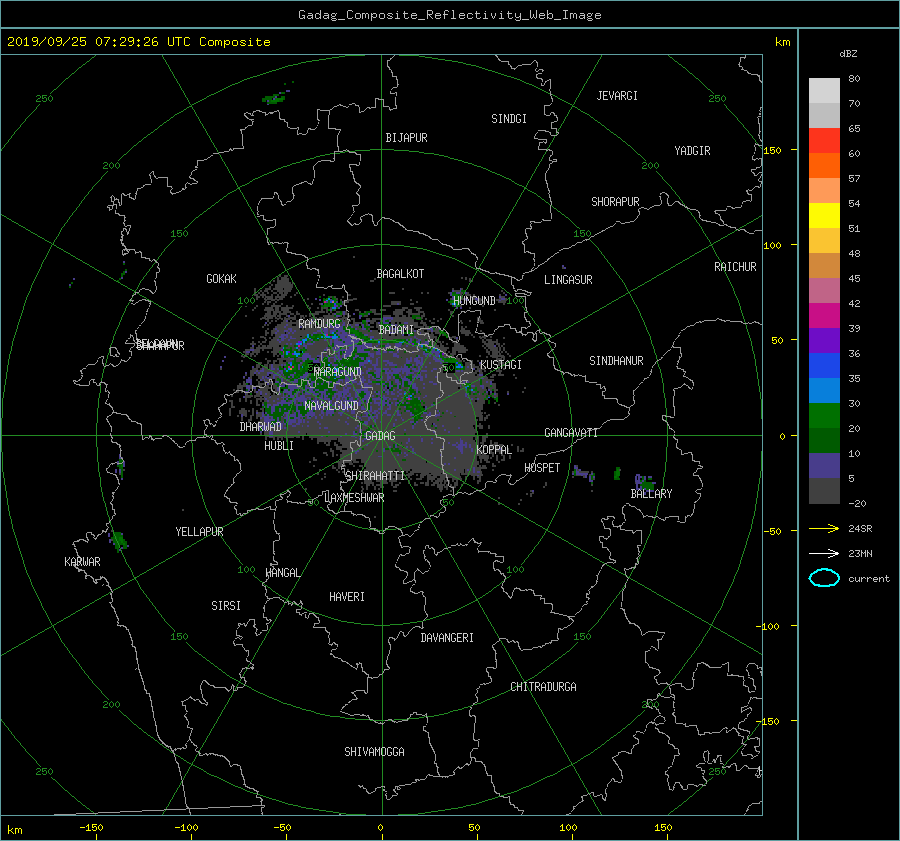The width and height of the screenshot is (900, 841).
Task: Click the cyan ellipse current legend icon
Action: pyautogui.click(x=824, y=578)
